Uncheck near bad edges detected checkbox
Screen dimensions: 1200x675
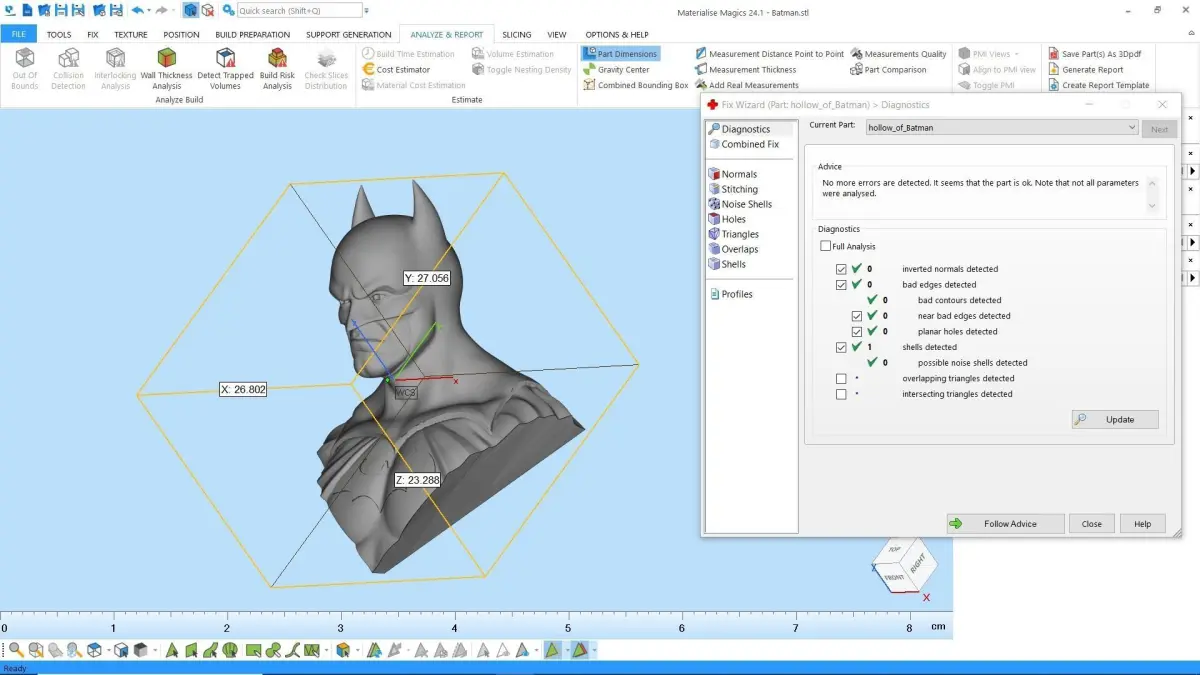[857, 316]
